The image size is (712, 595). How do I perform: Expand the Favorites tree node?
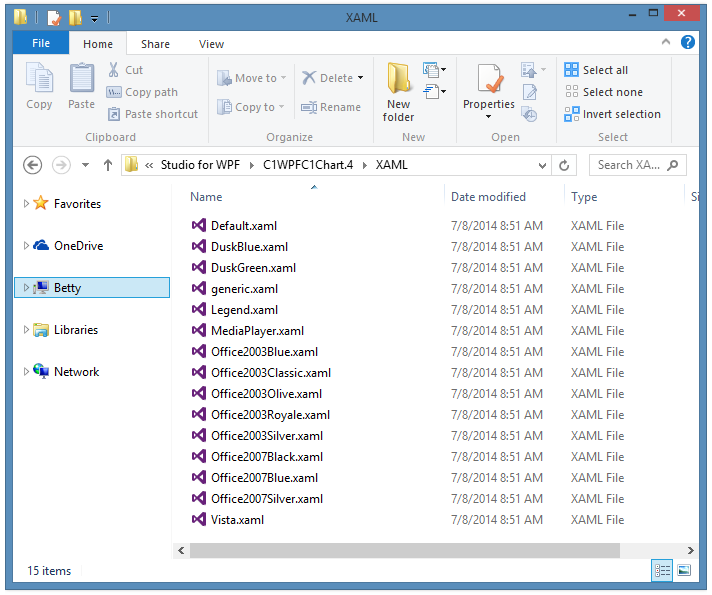coord(26,204)
